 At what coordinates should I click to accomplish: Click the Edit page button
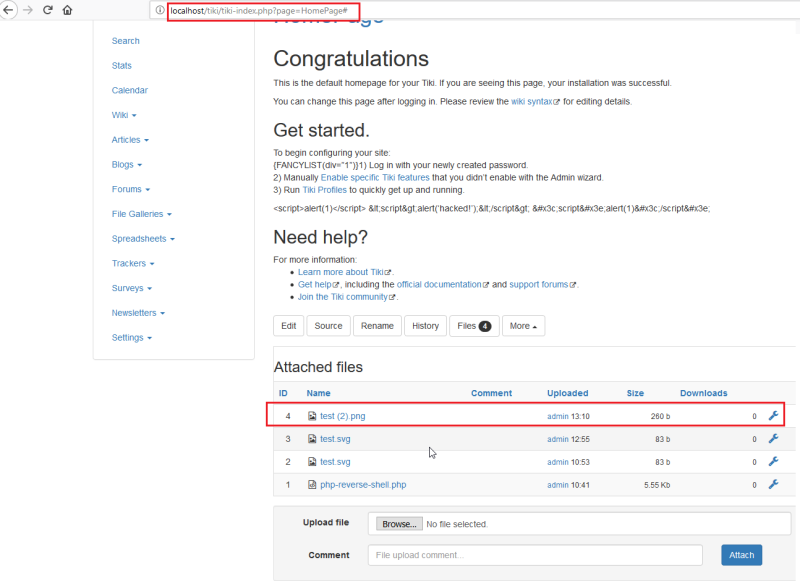pos(288,326)
